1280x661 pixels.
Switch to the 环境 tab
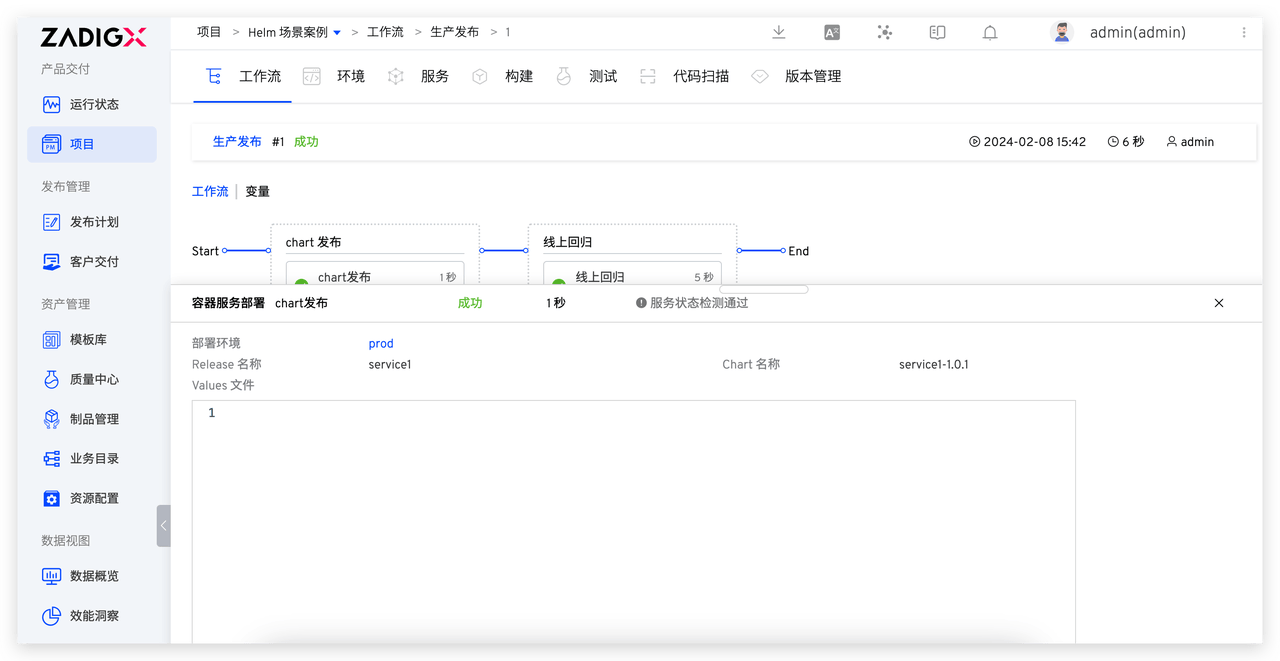[350, 77]
